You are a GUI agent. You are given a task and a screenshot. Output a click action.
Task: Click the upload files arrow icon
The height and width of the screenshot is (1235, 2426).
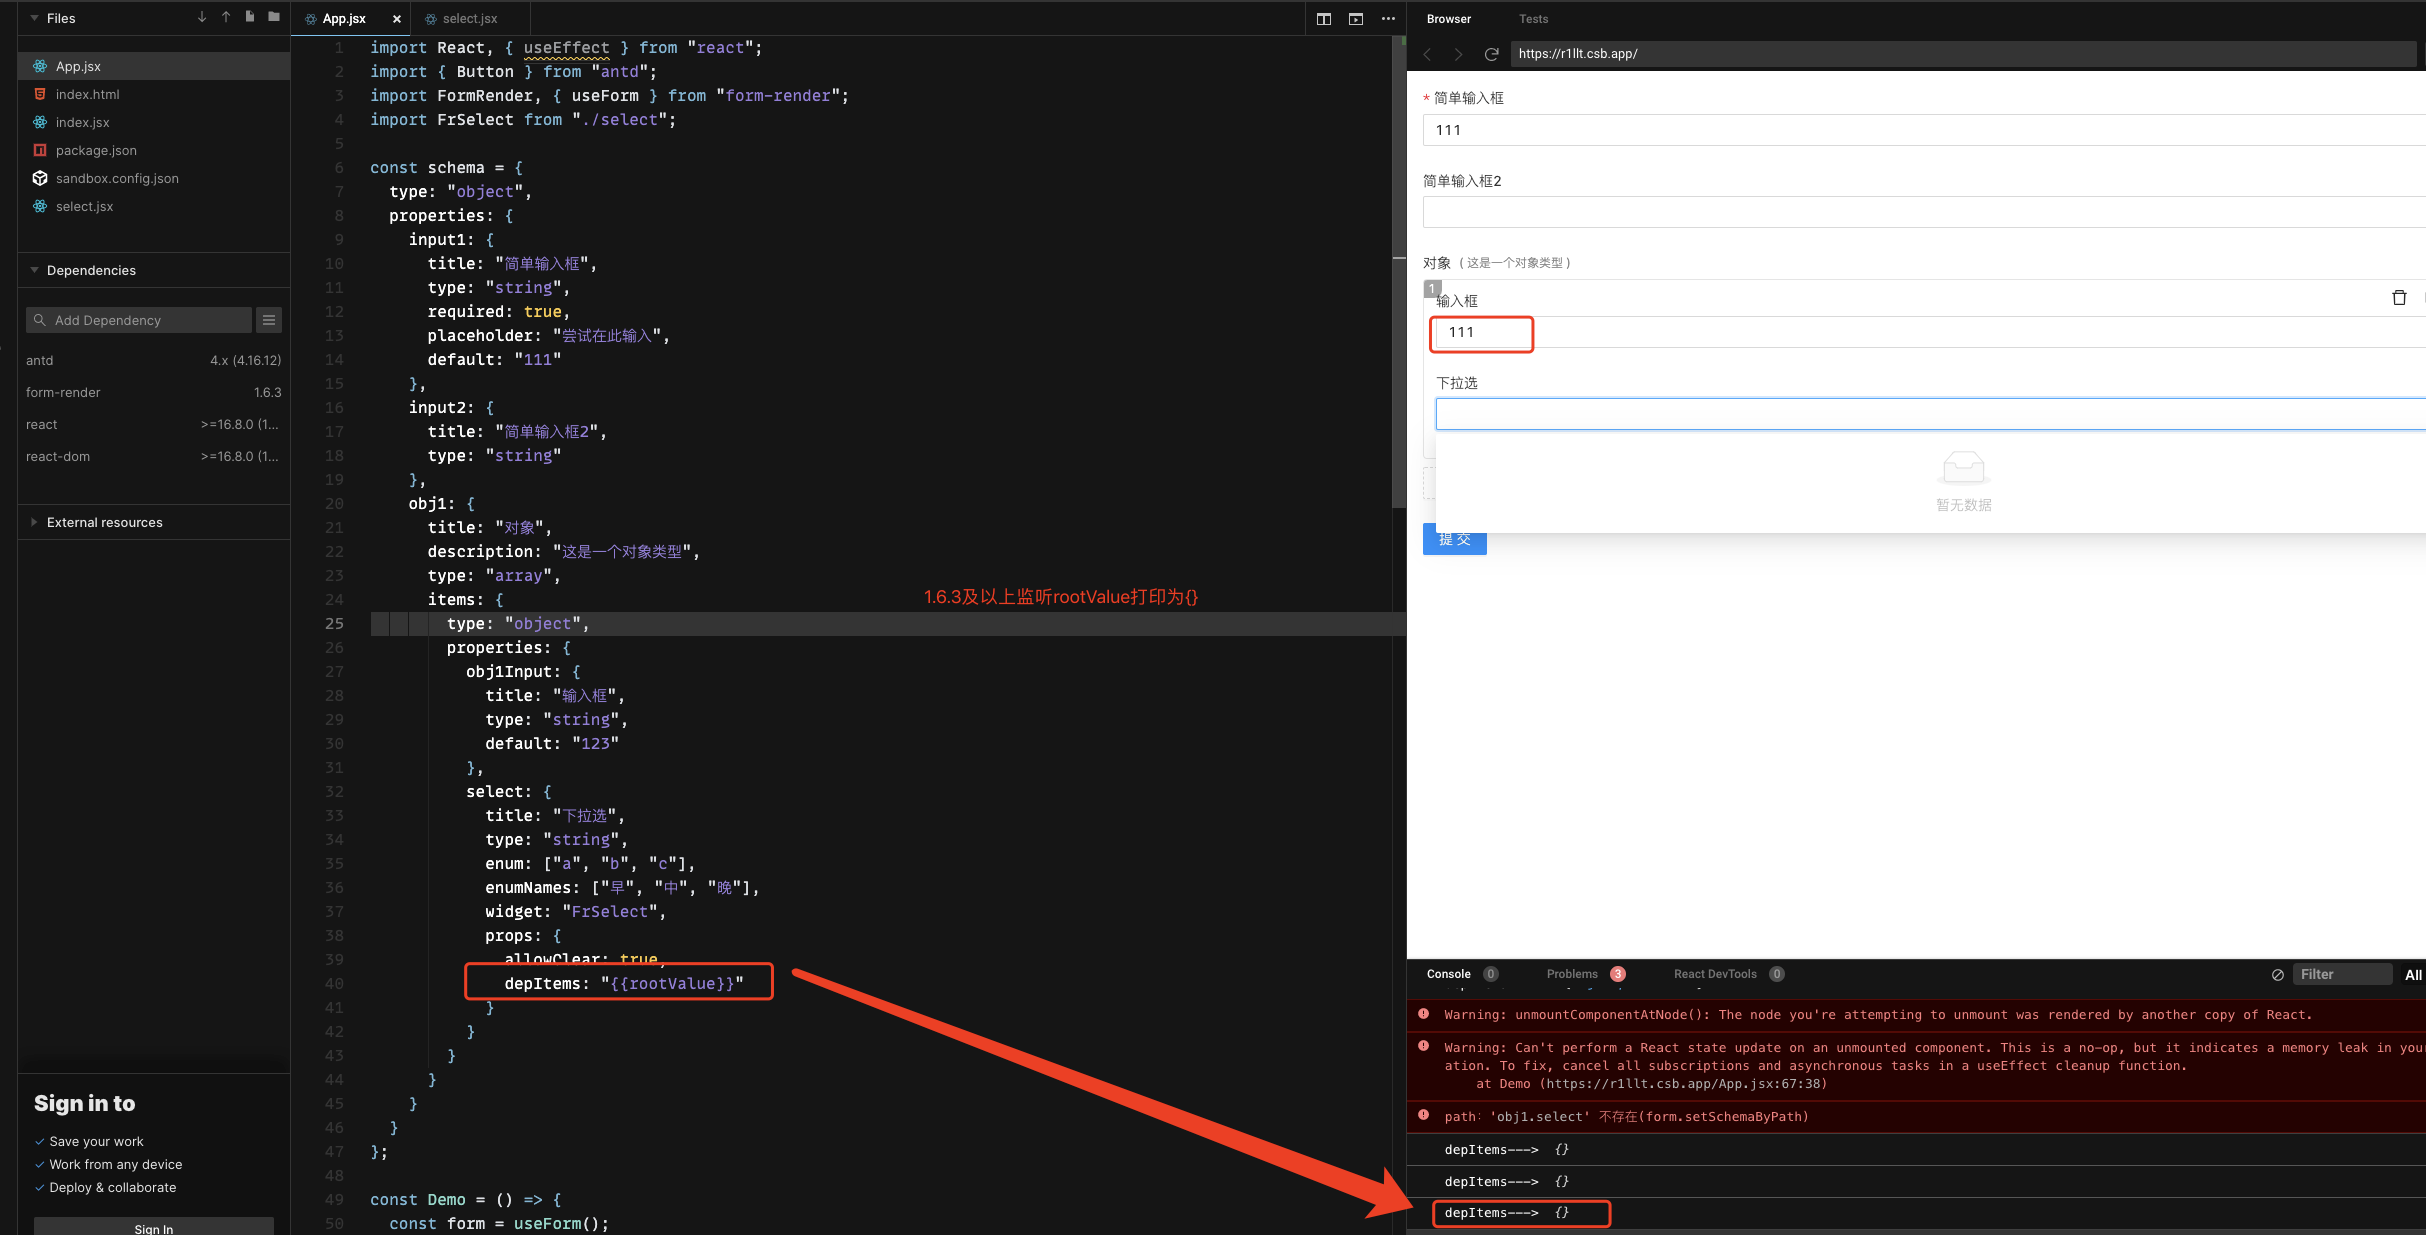(226, 17)
